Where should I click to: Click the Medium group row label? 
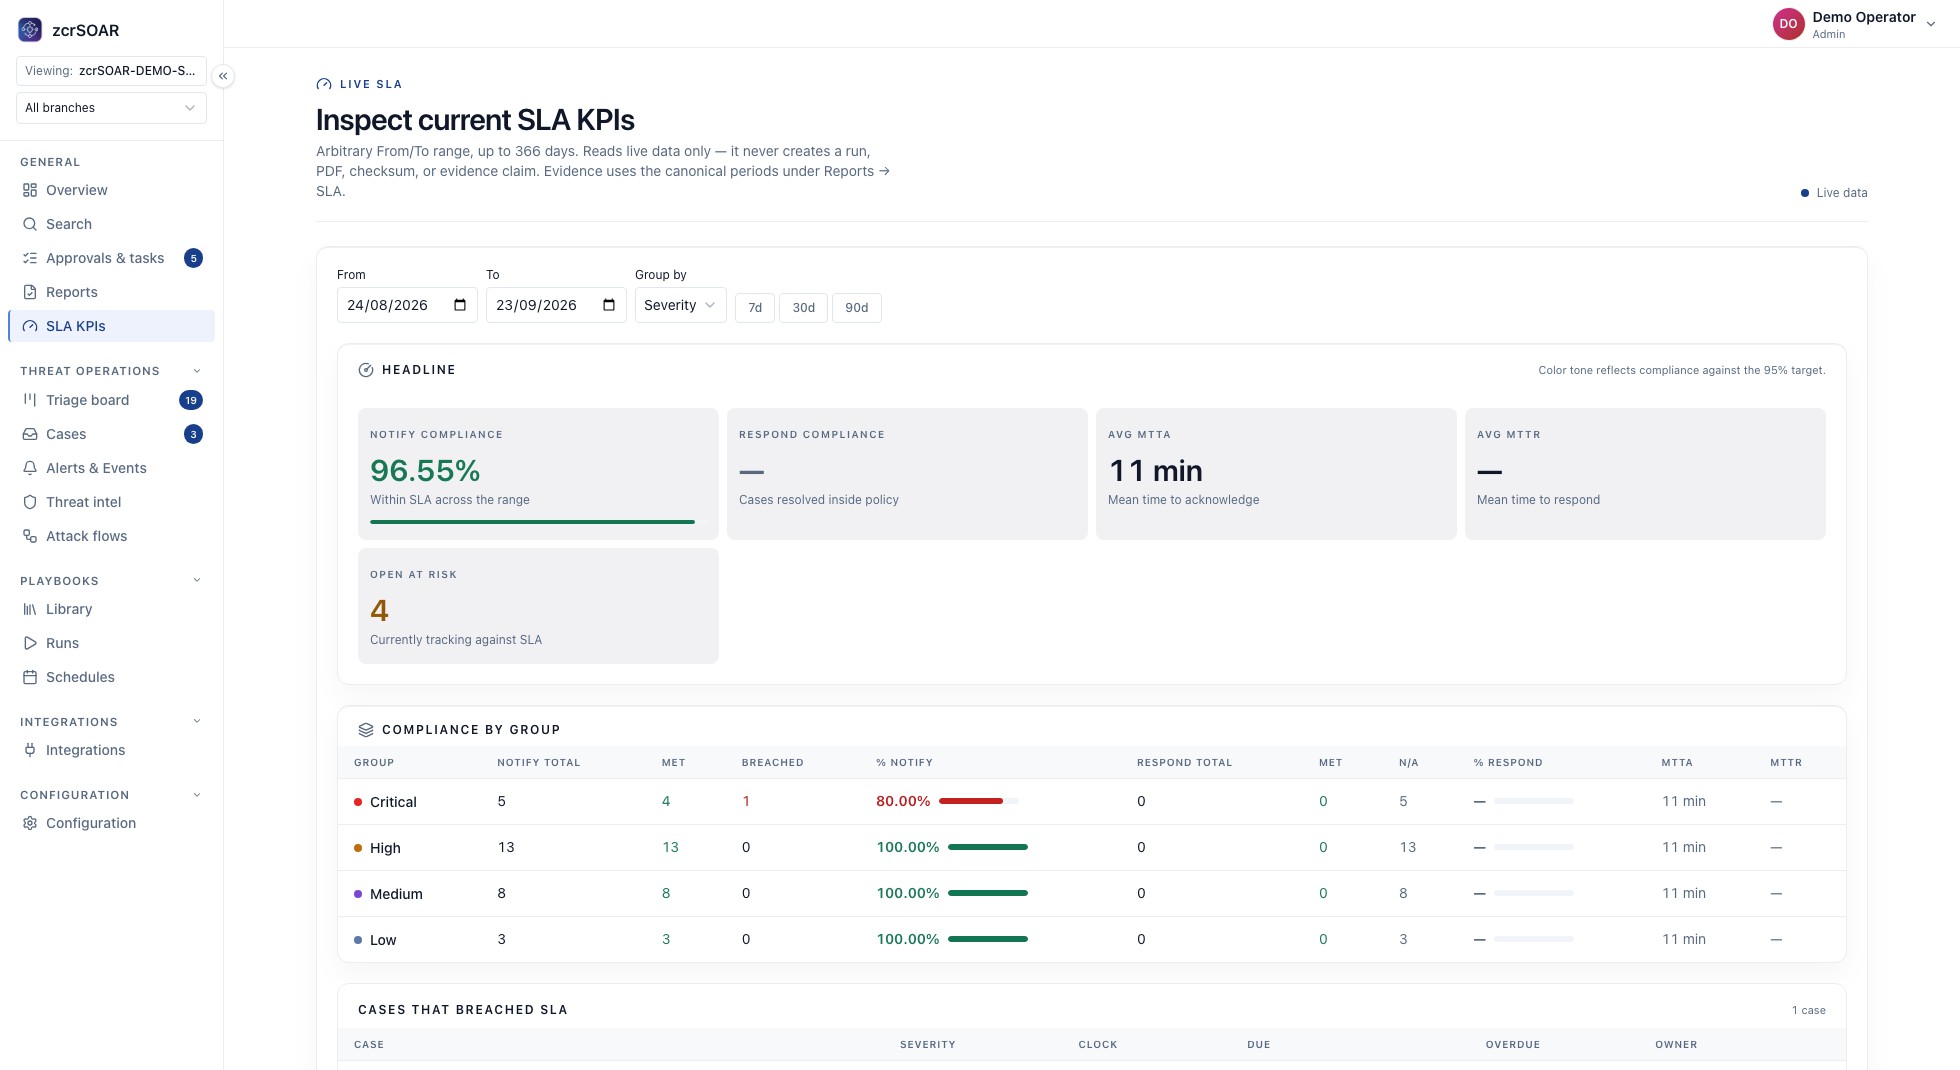396,894
